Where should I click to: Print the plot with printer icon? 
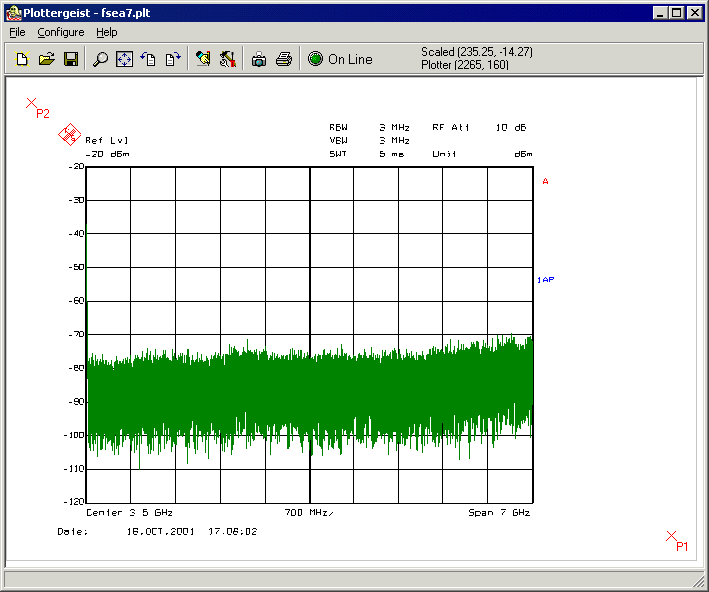[283, 60]
